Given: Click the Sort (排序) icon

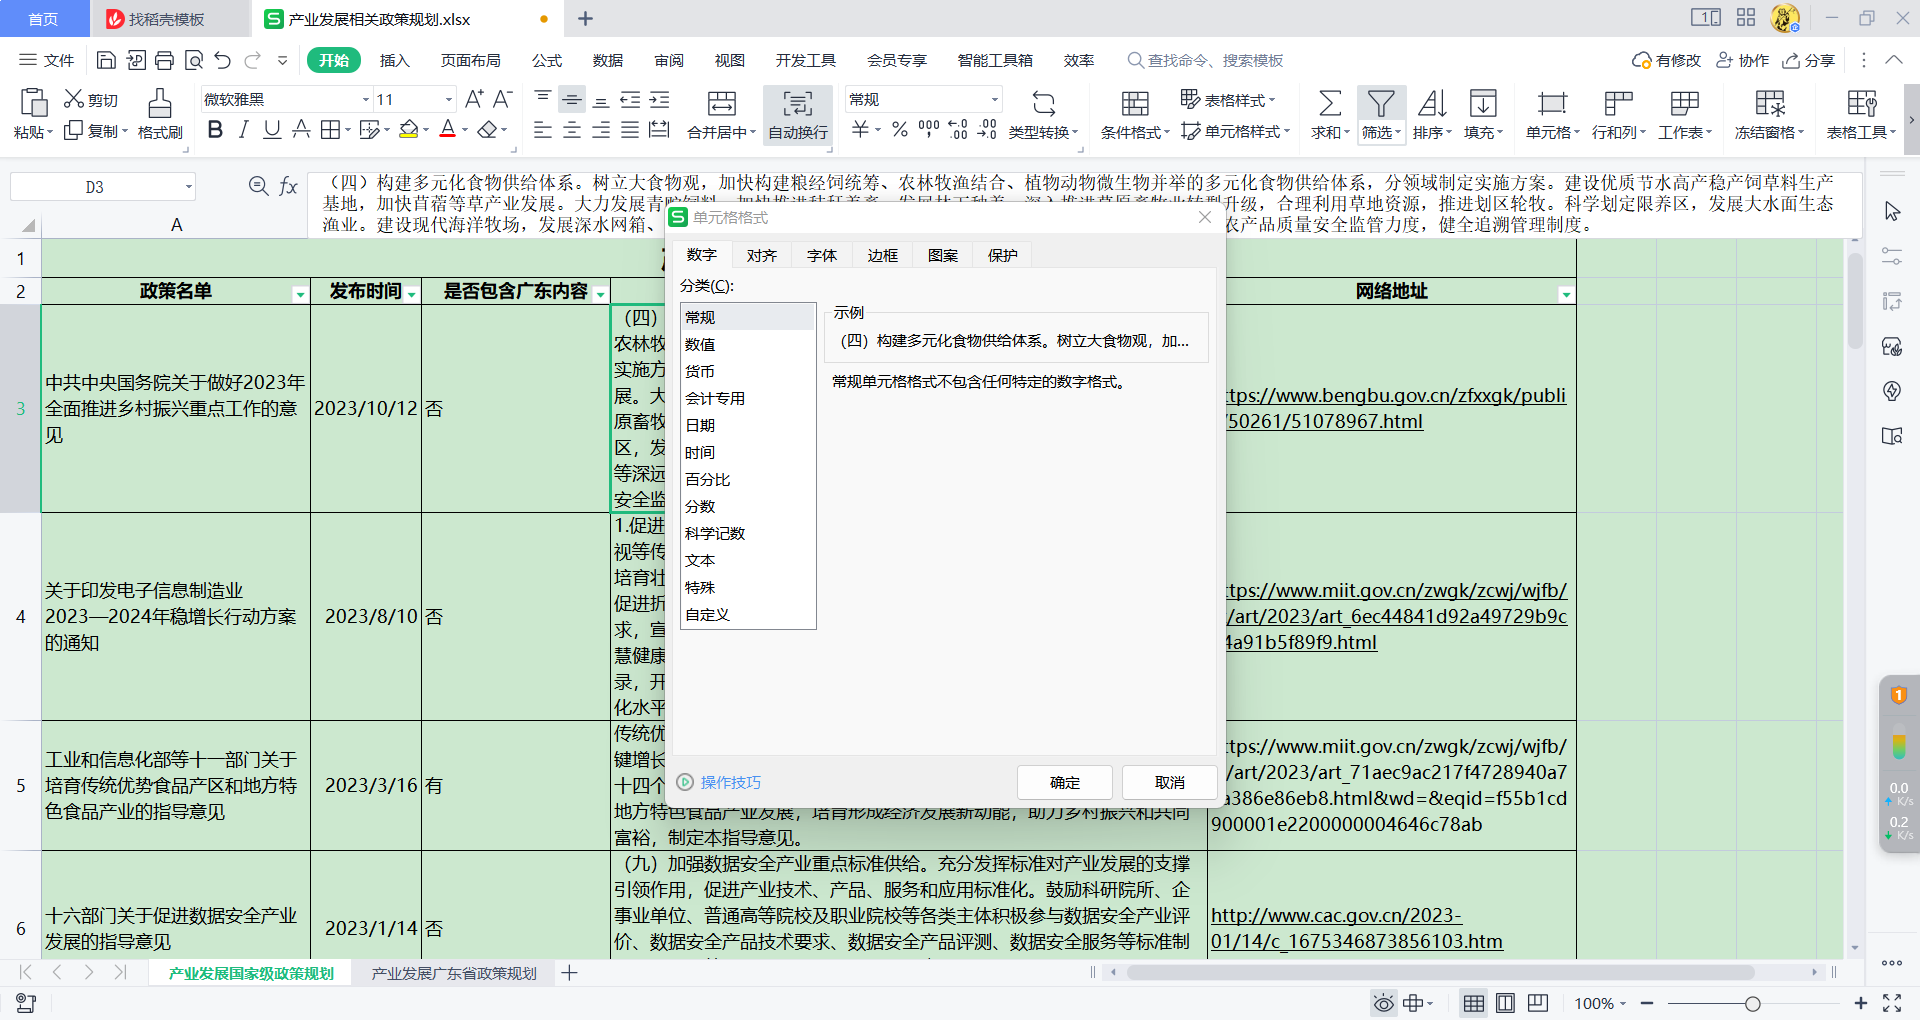Looking at the screenshot, I should (1432, 103).
